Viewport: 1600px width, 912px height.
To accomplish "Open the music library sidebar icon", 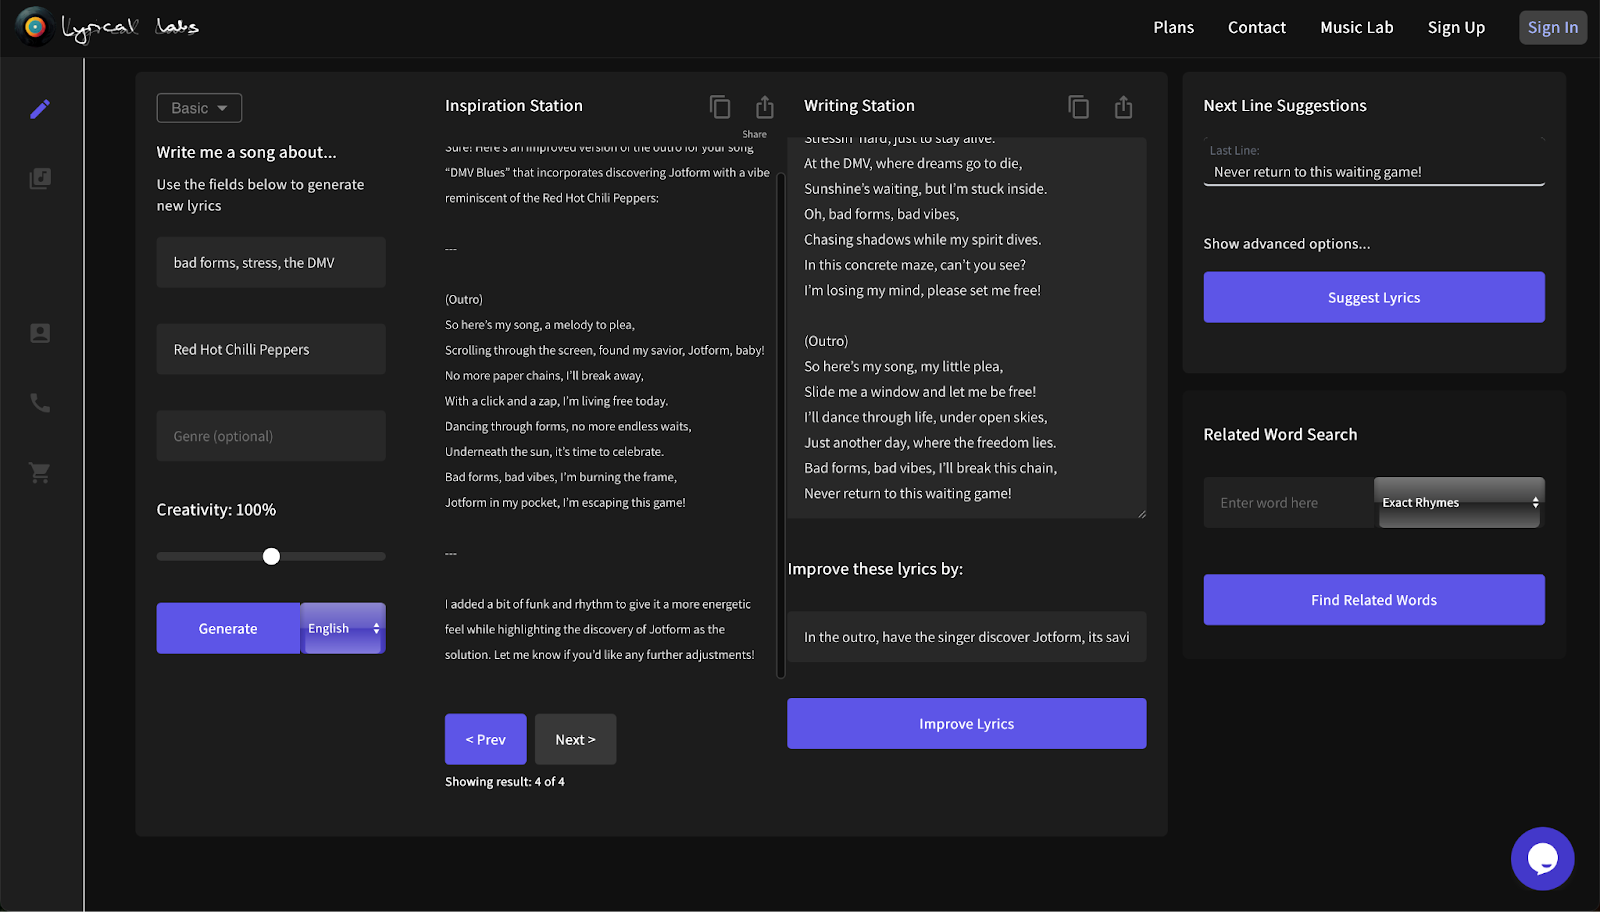I will (x=40, y=179).
